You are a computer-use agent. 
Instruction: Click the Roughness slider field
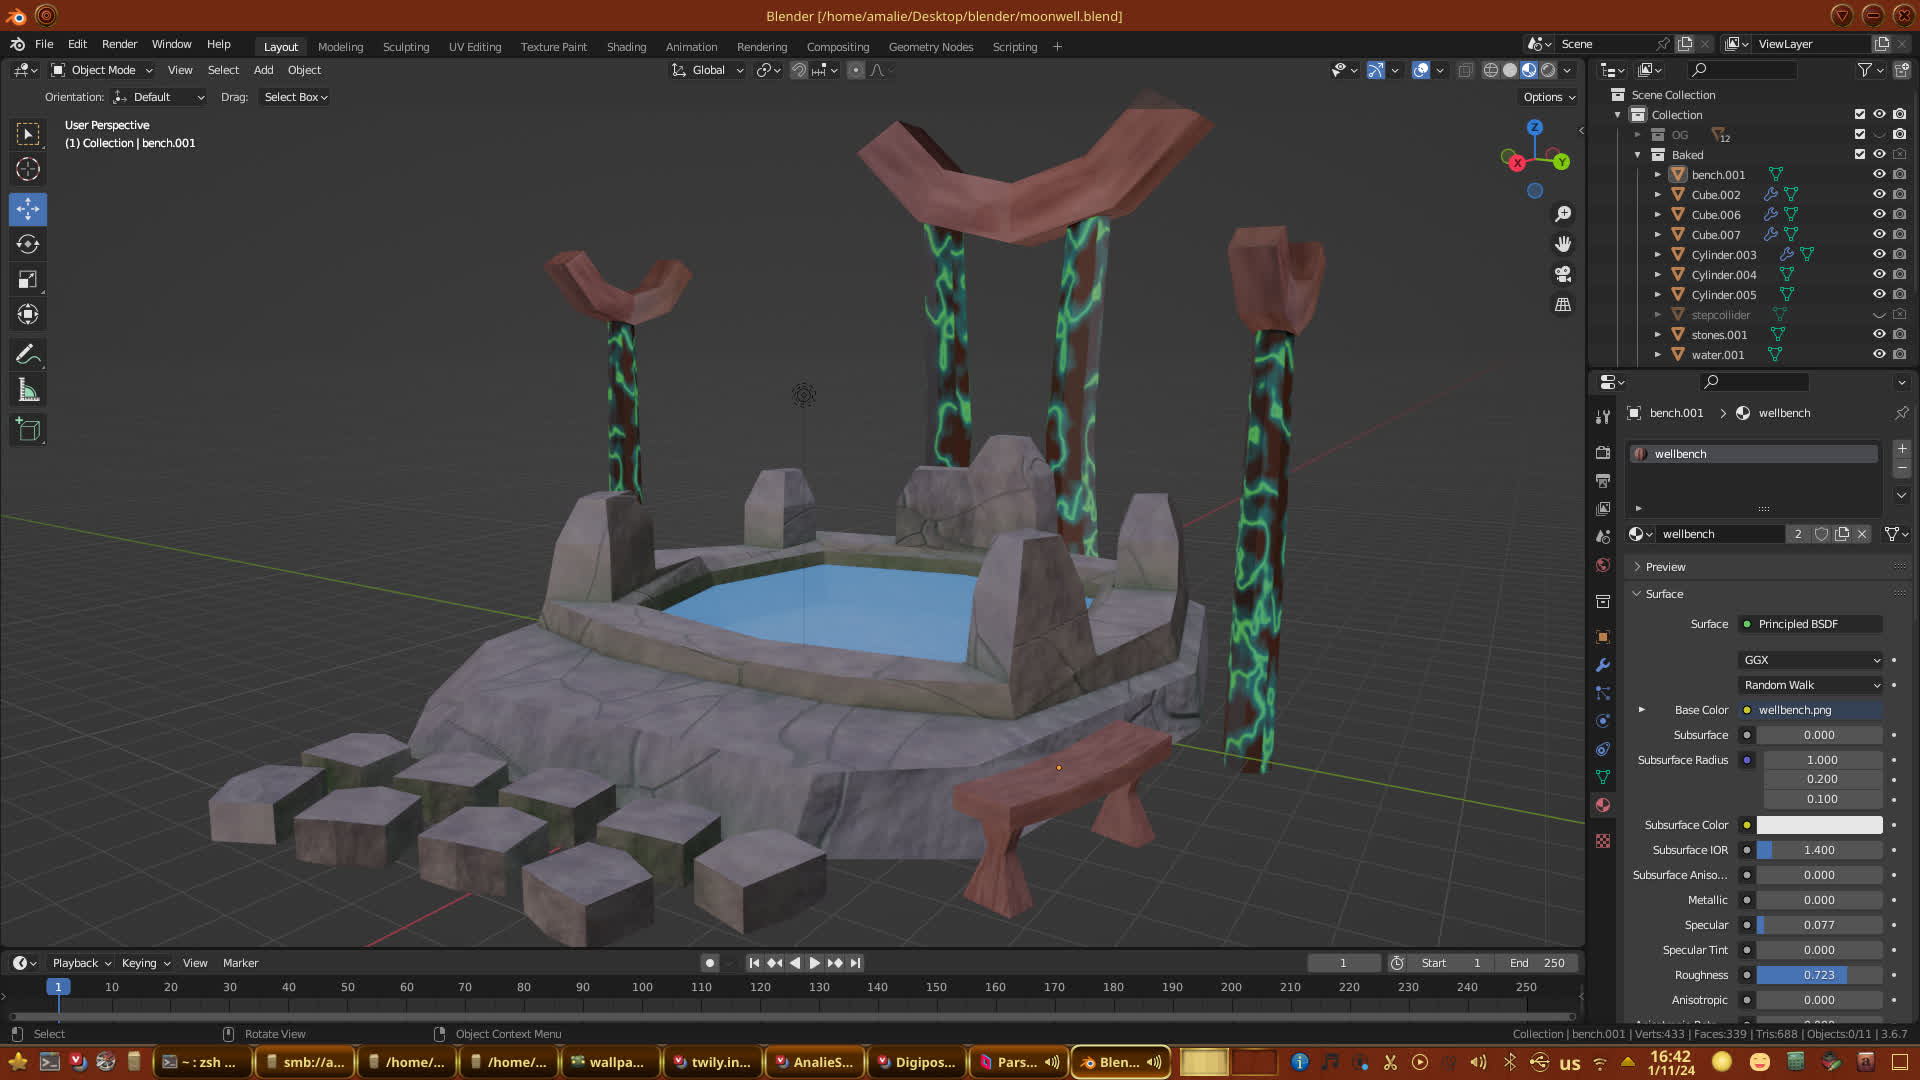click(x=1818, y=975)
